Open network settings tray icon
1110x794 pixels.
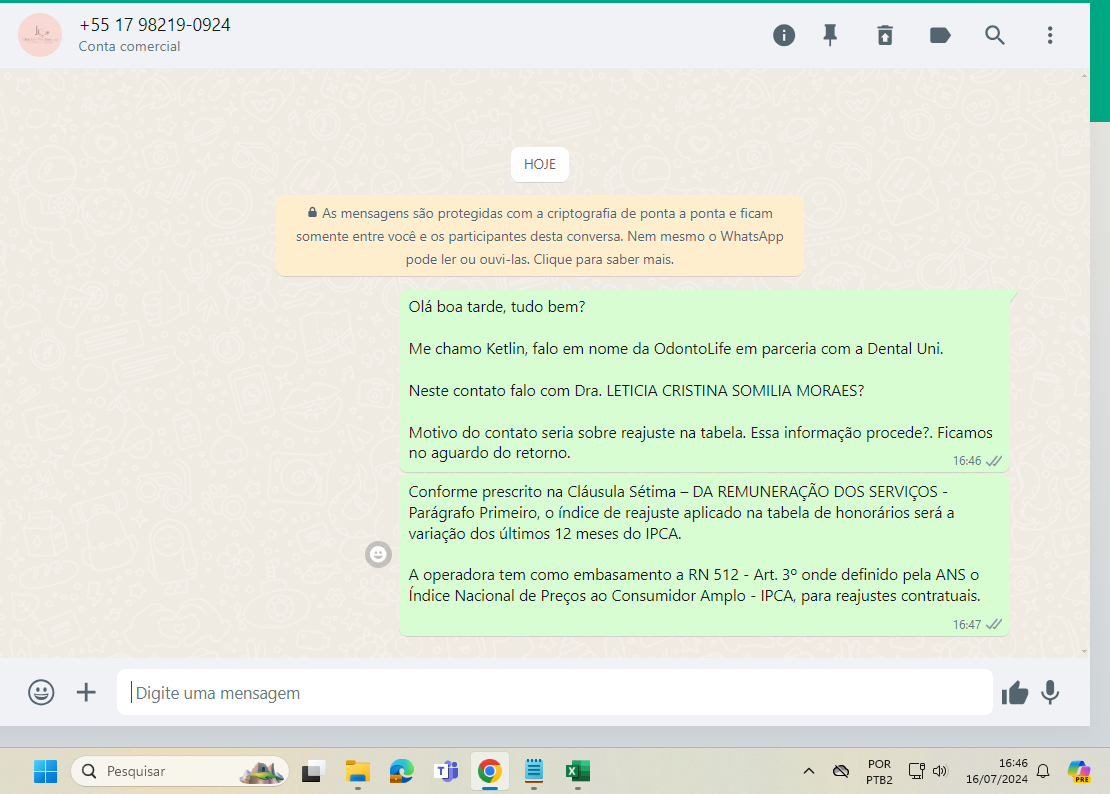[916, 771]
